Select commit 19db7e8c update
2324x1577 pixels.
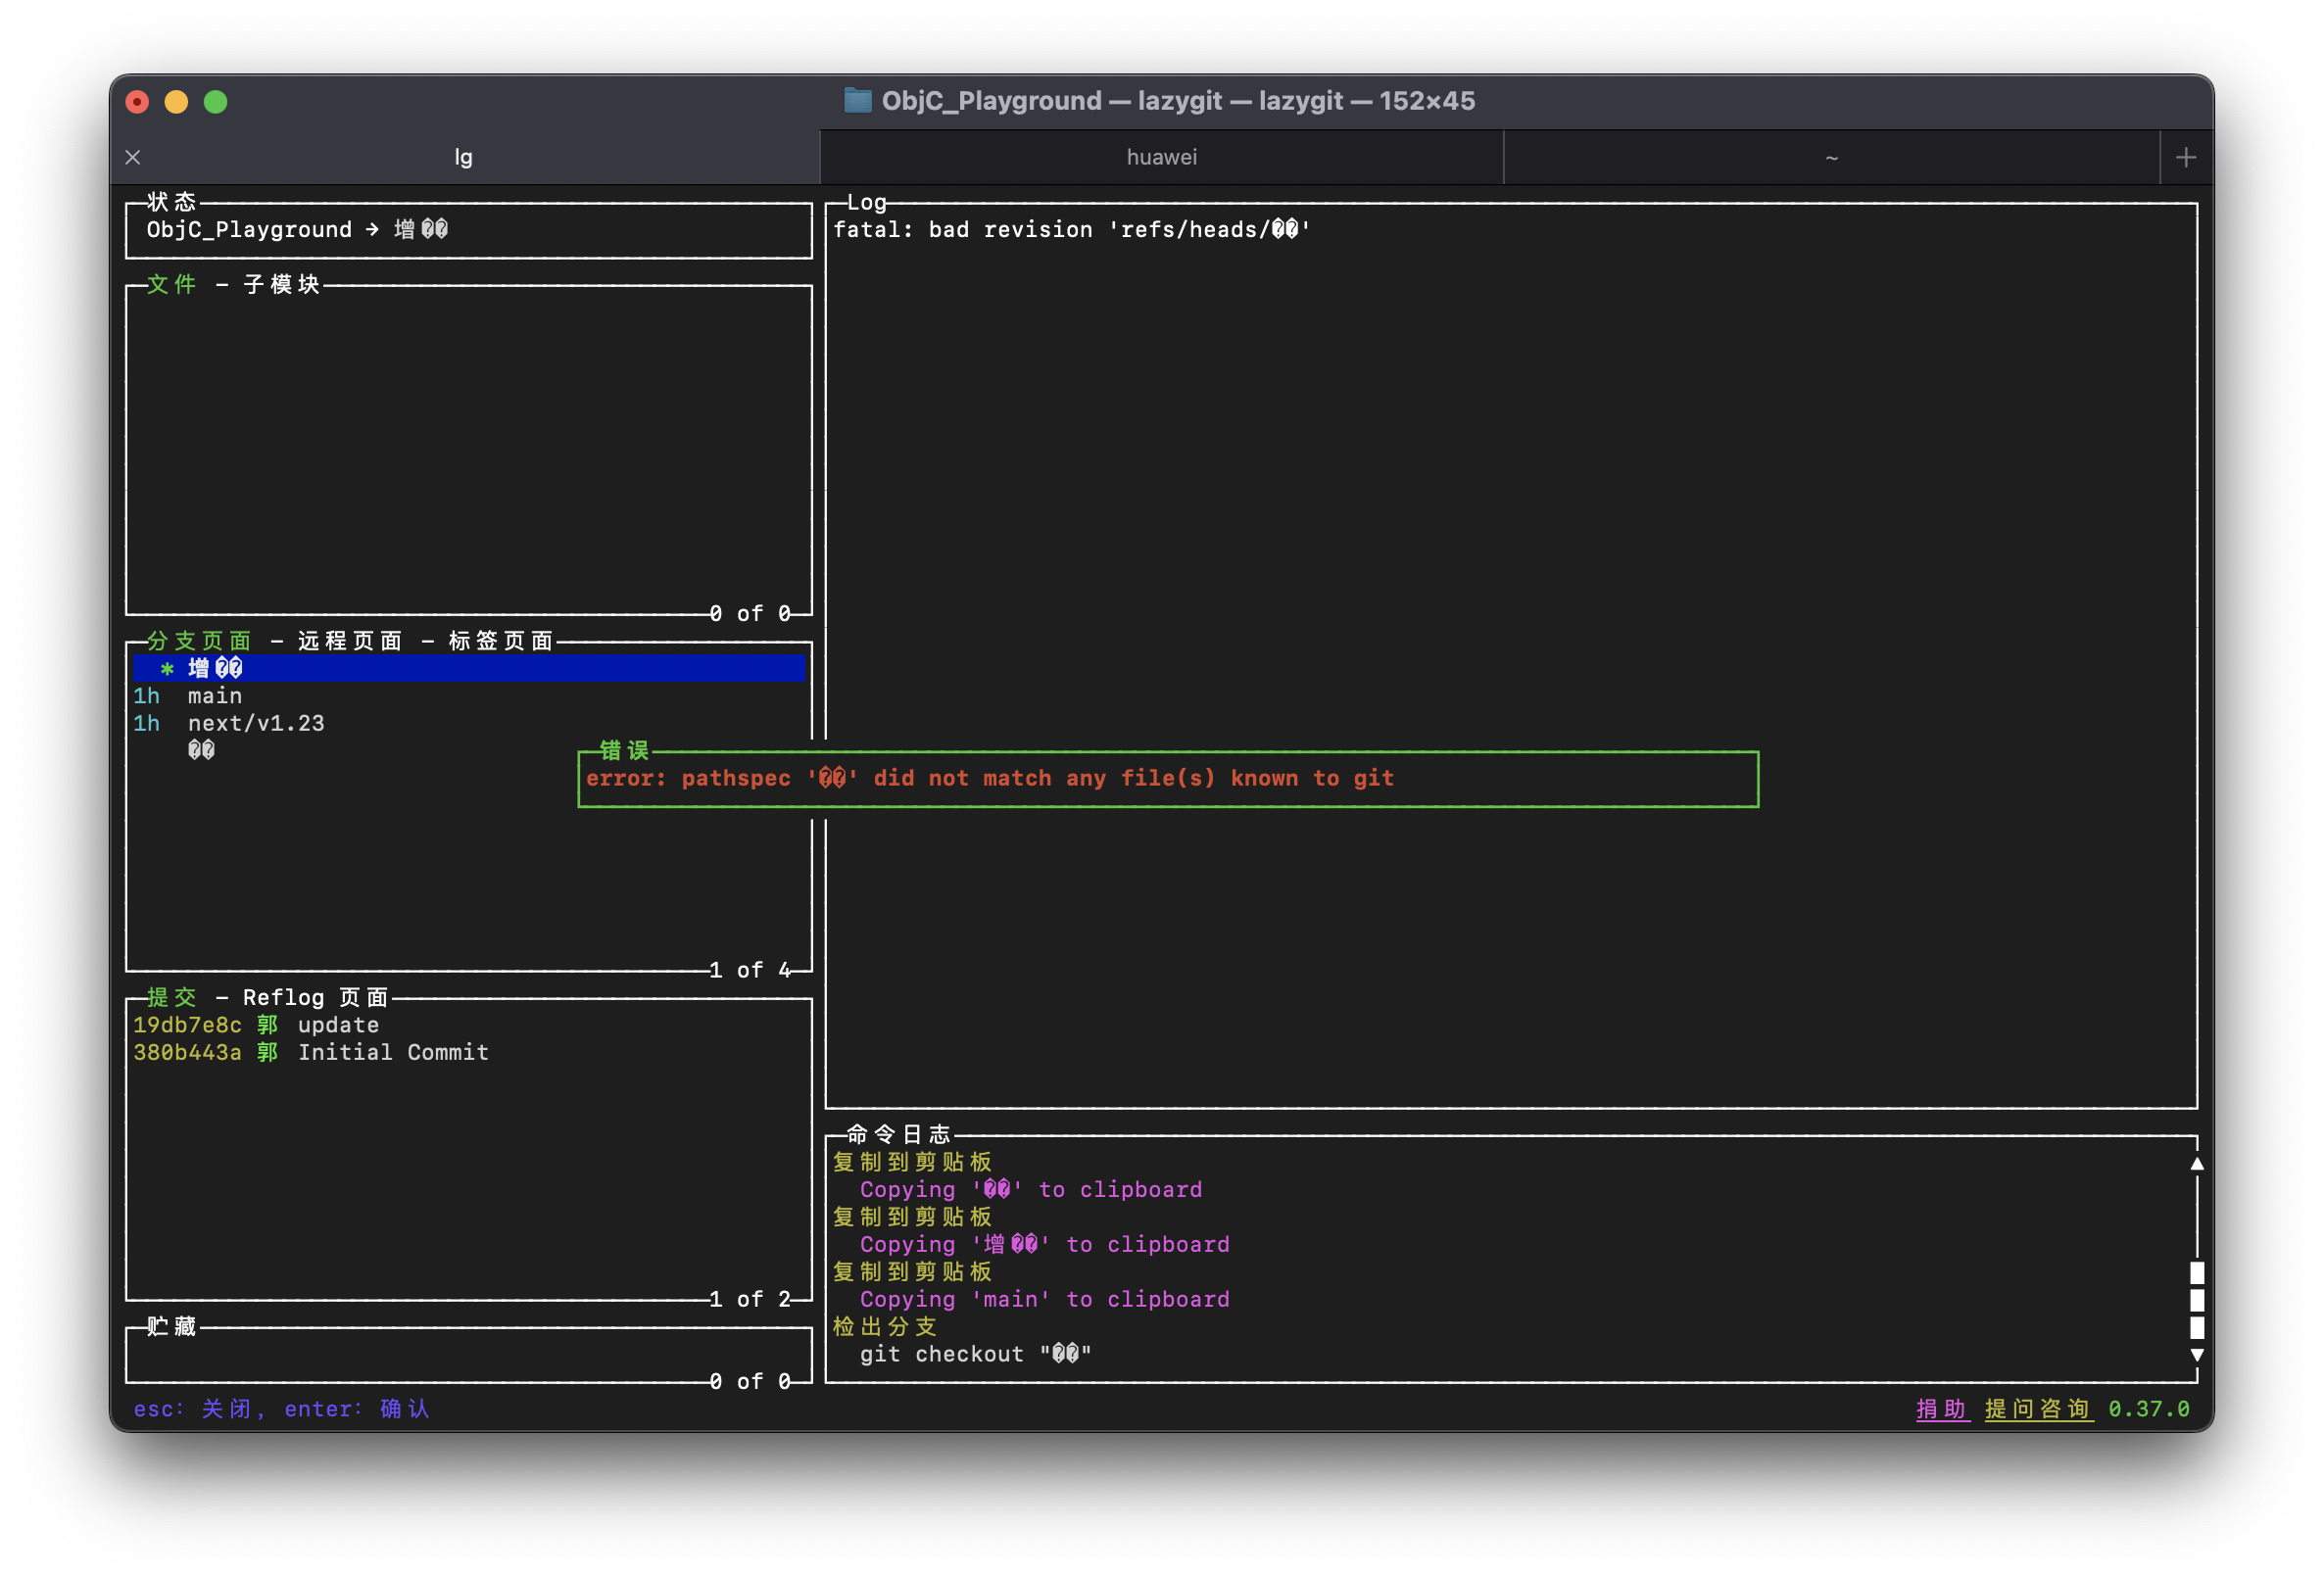coord(469,1025)
